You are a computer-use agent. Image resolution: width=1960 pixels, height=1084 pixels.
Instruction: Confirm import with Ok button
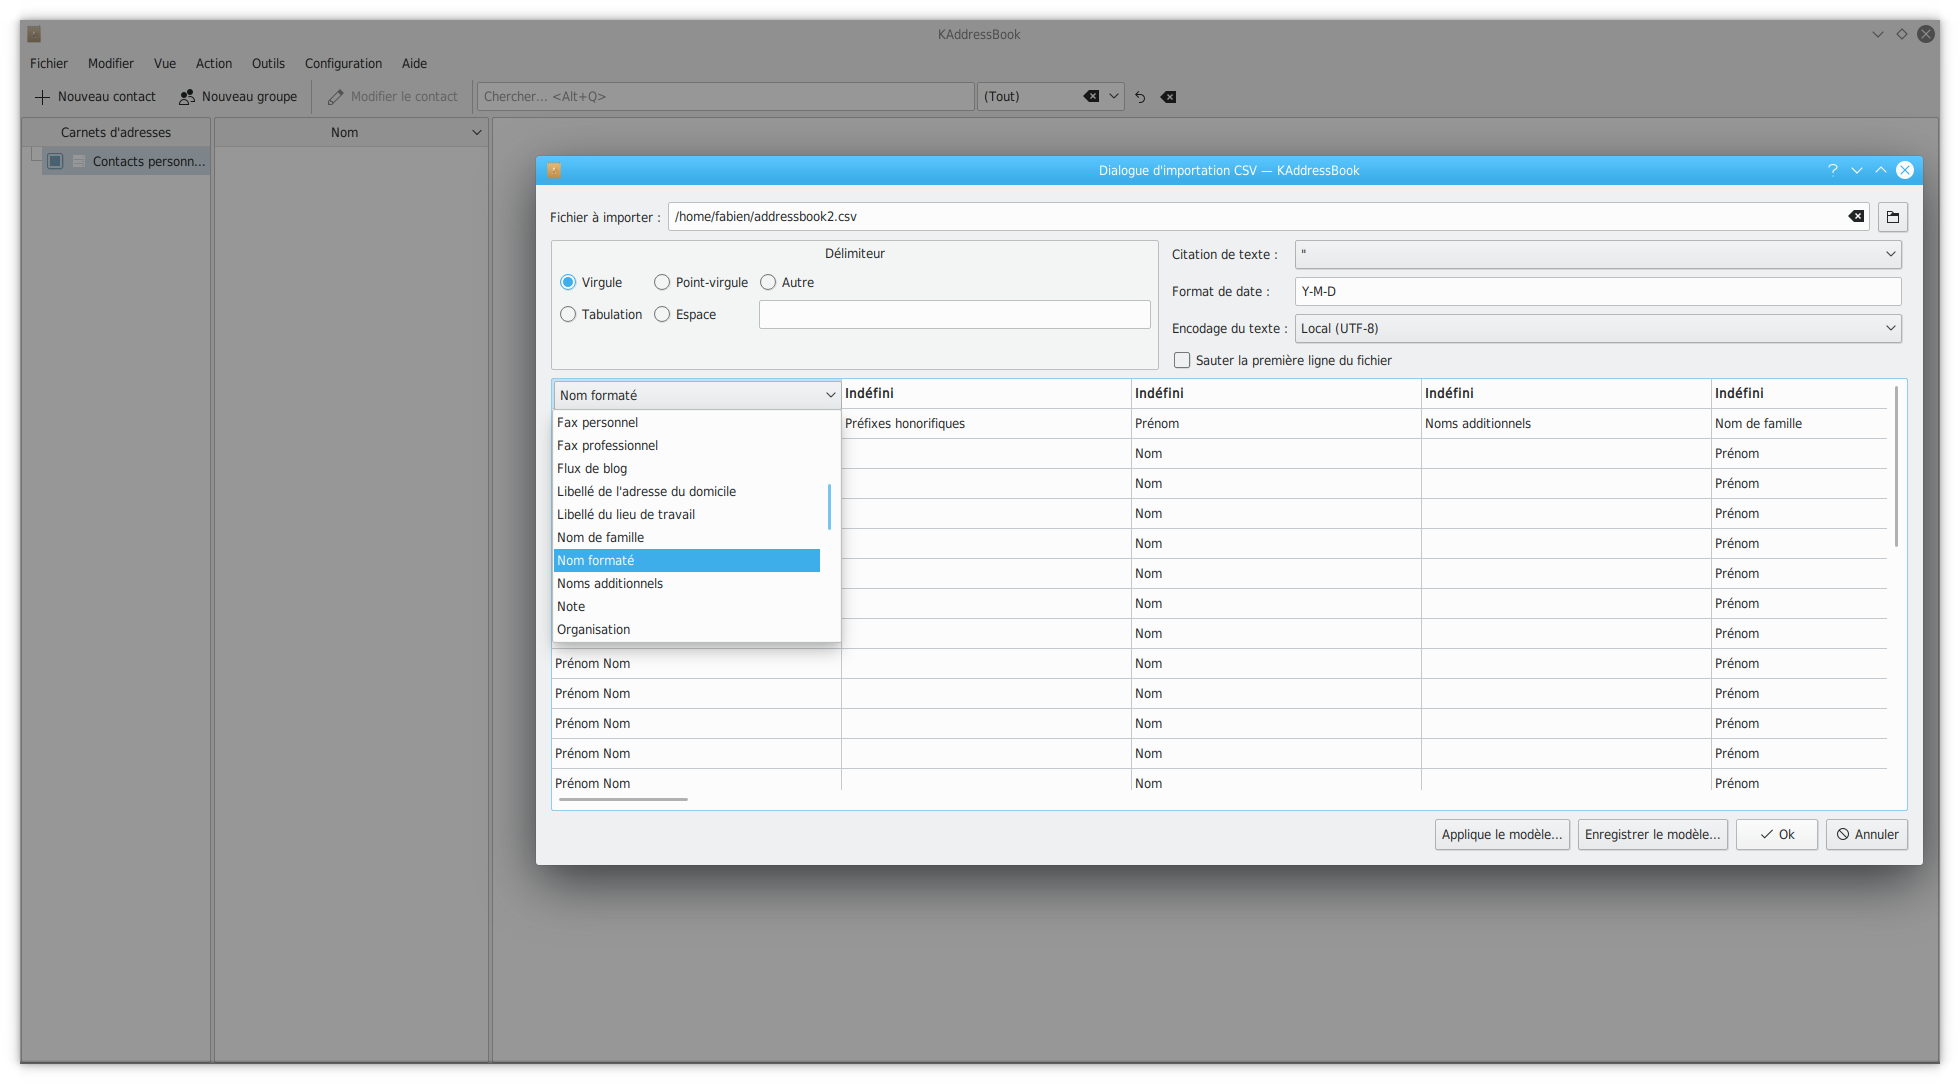click(1777, 835)
